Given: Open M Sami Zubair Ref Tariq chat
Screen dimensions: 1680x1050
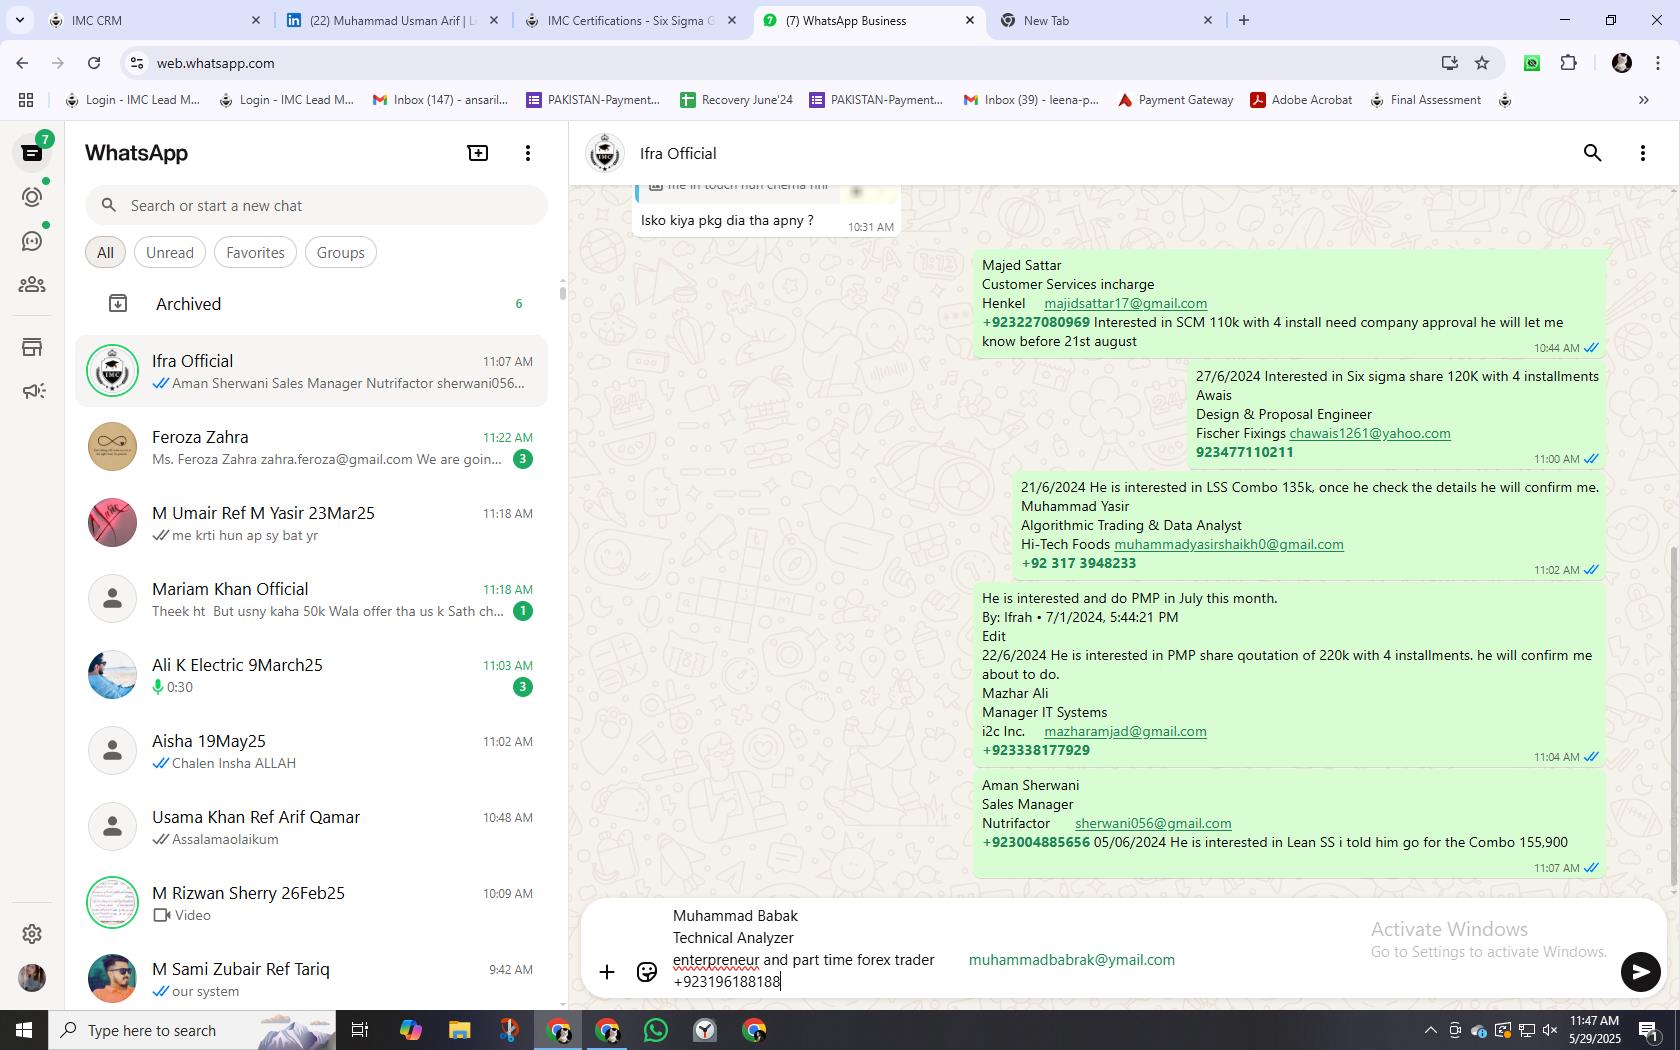Looking at the screenshot, I should (x=312, y=979).
